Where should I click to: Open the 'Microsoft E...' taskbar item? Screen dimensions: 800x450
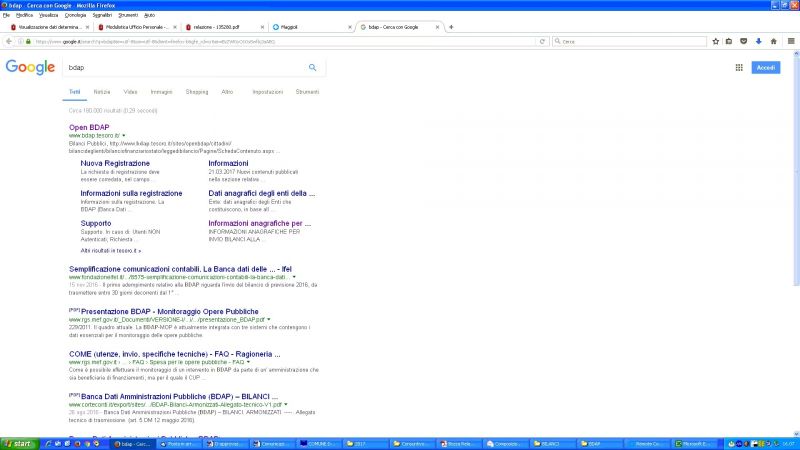[x=695, y=444]
